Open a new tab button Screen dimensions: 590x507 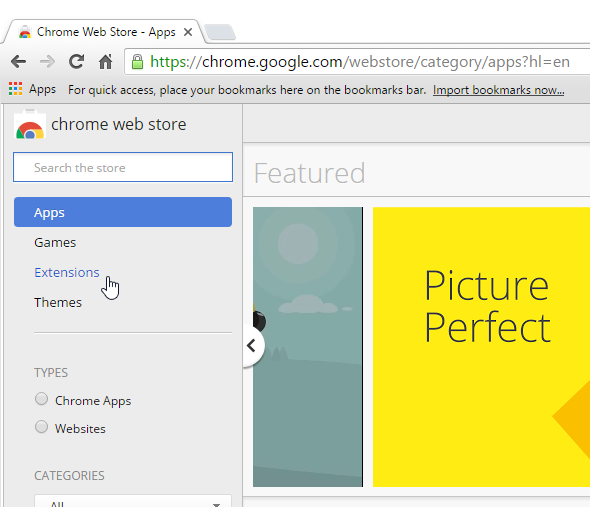click(x=220, y=32)
